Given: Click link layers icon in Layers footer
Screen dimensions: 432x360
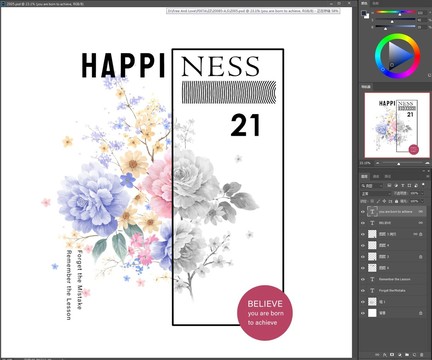Looking at the screenshot, I should coord(377,355).
